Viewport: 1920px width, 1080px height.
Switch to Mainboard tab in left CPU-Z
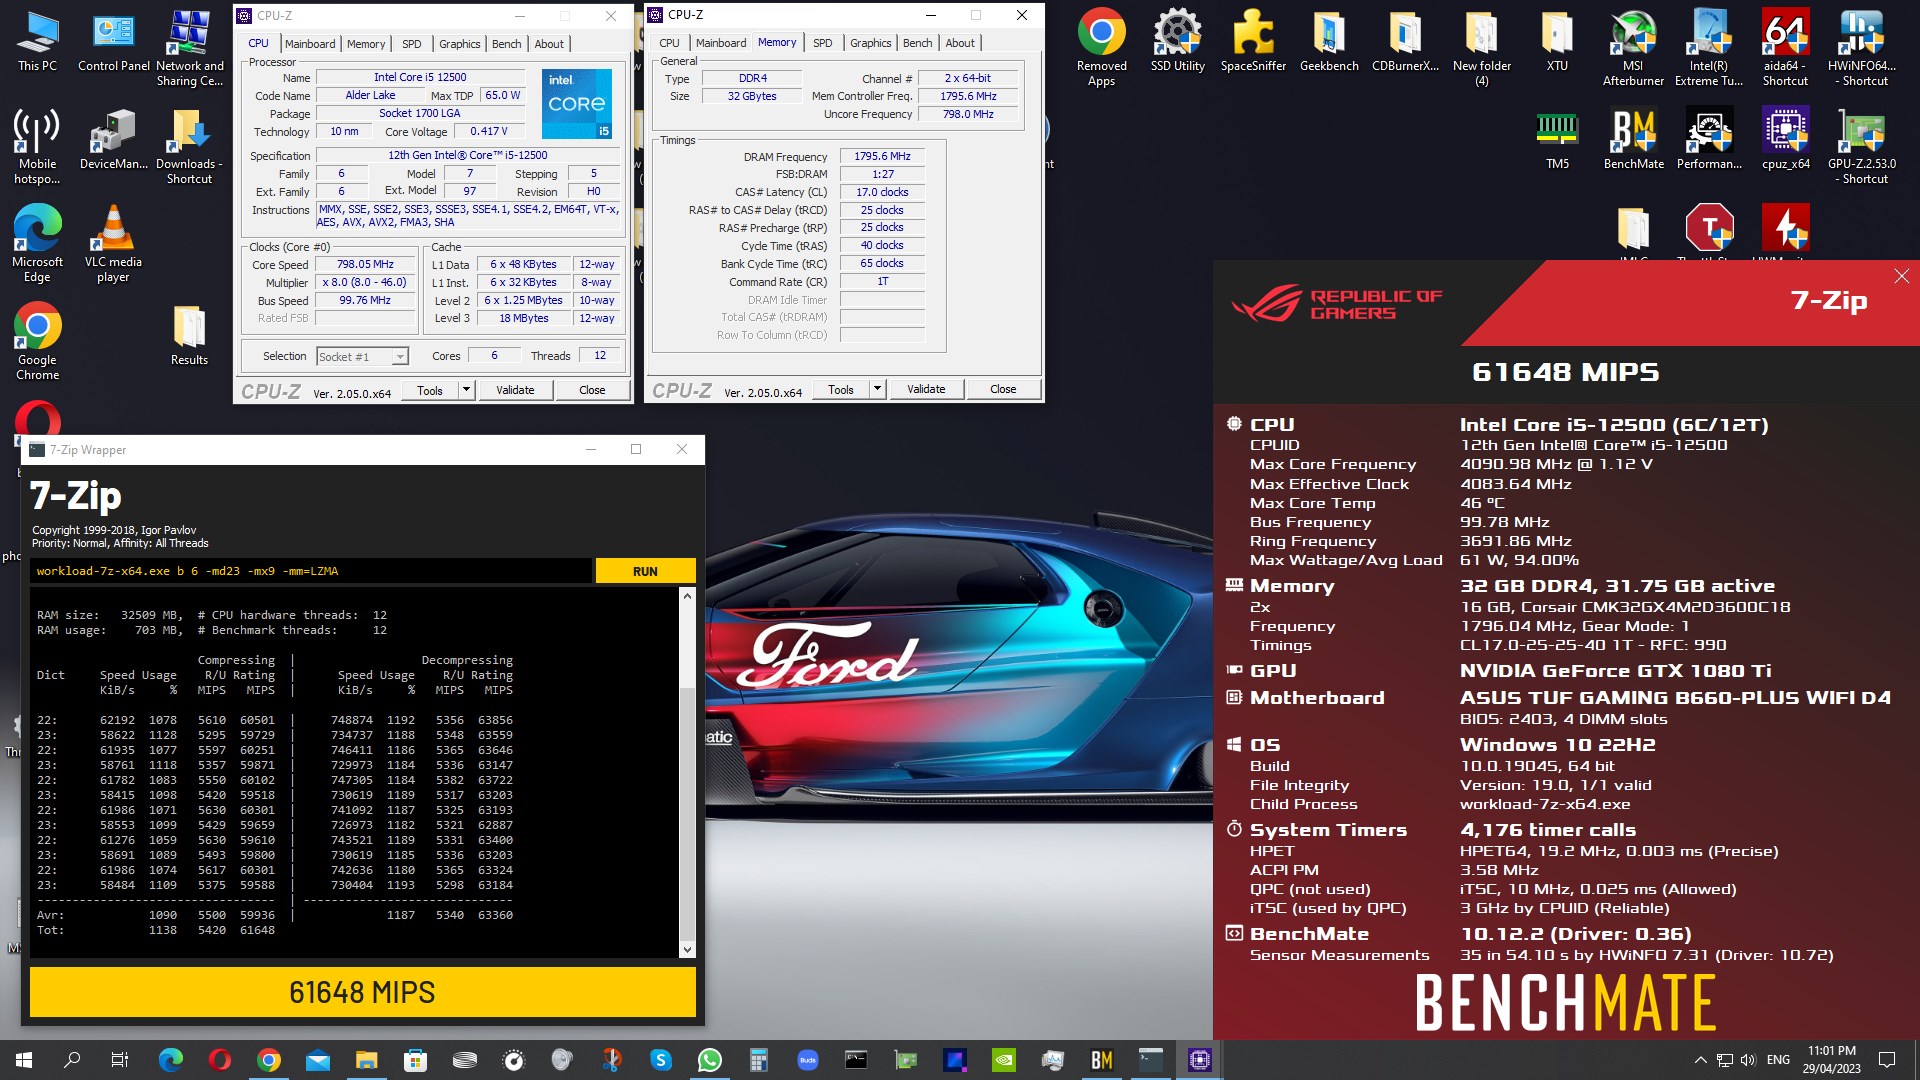[x=310, y=44]
